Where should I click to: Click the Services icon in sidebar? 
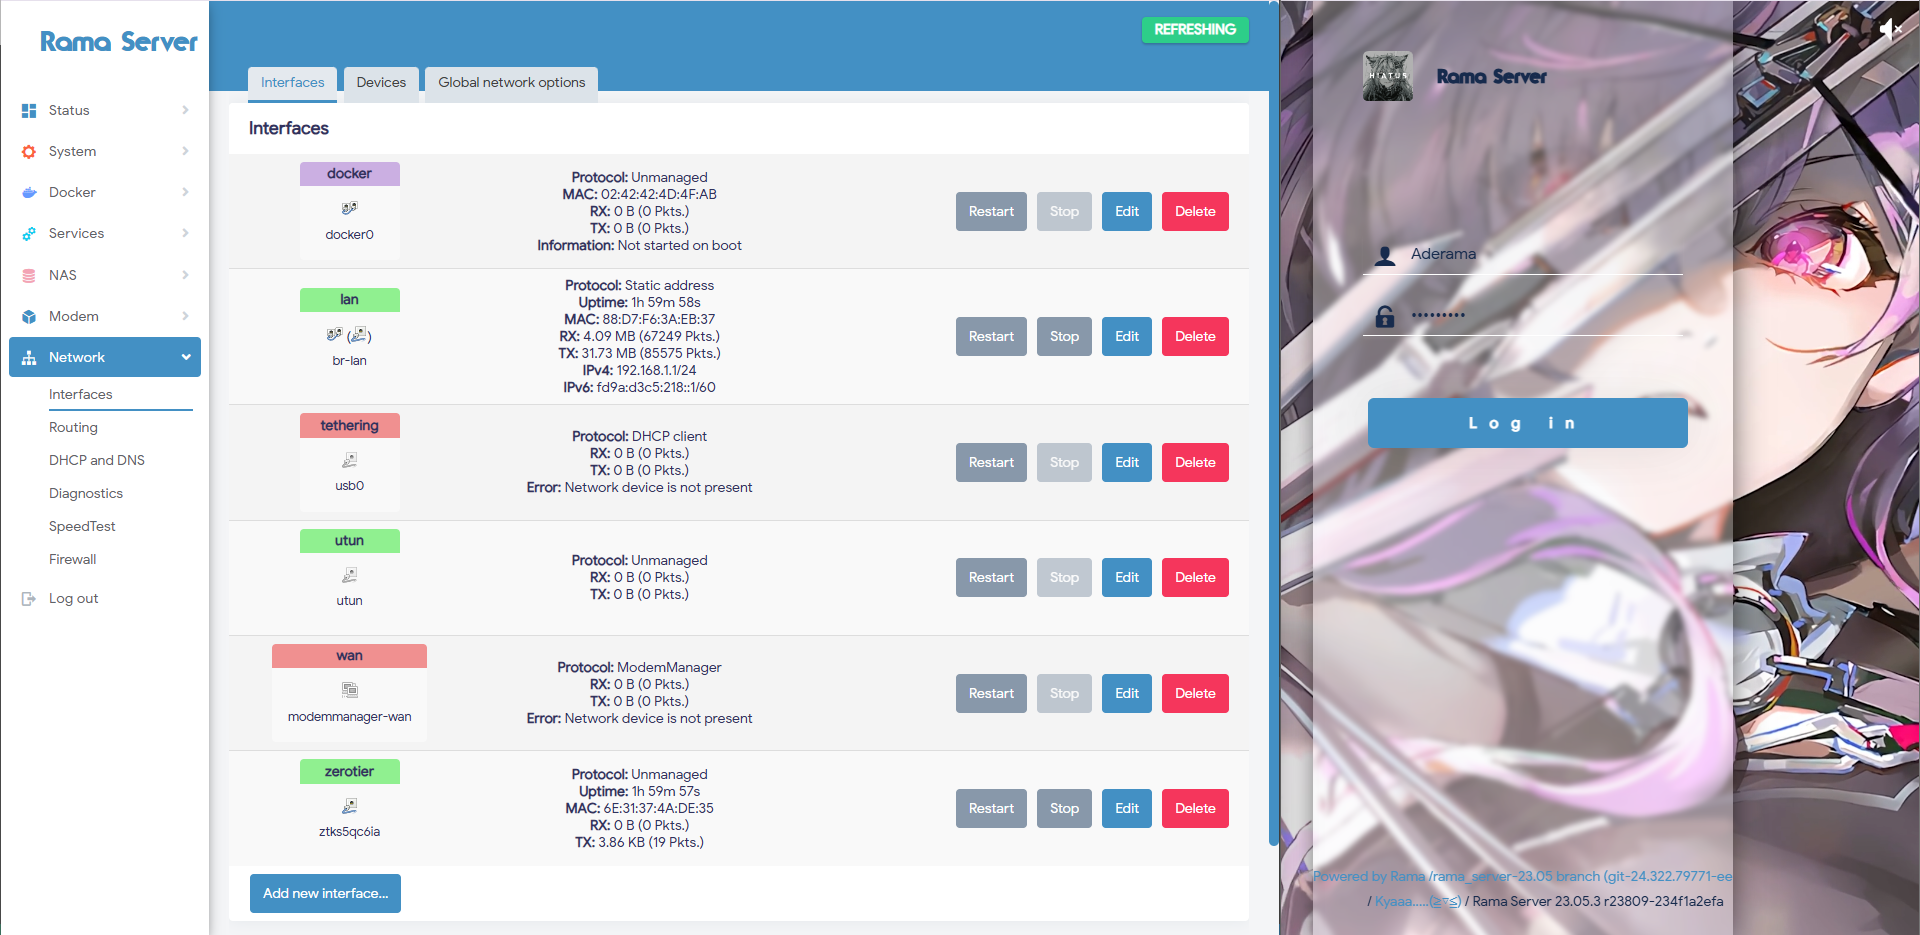[x=29, y=234]
